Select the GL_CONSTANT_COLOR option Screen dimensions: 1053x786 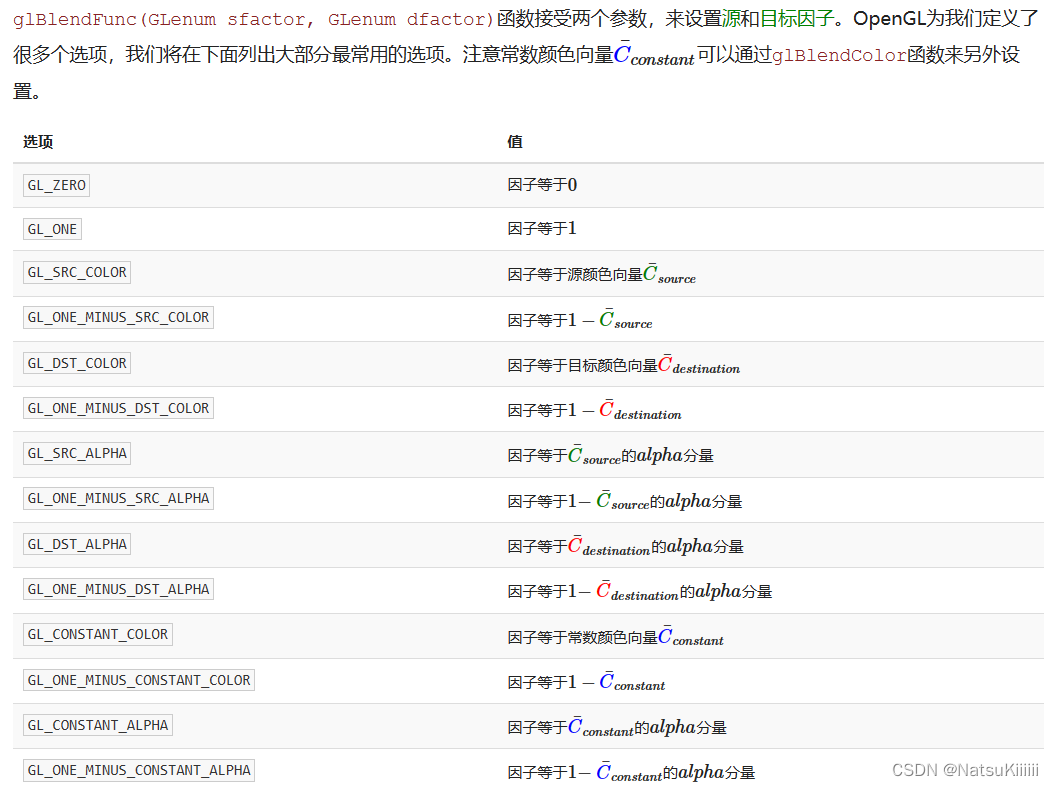click(x=97, y=633)
